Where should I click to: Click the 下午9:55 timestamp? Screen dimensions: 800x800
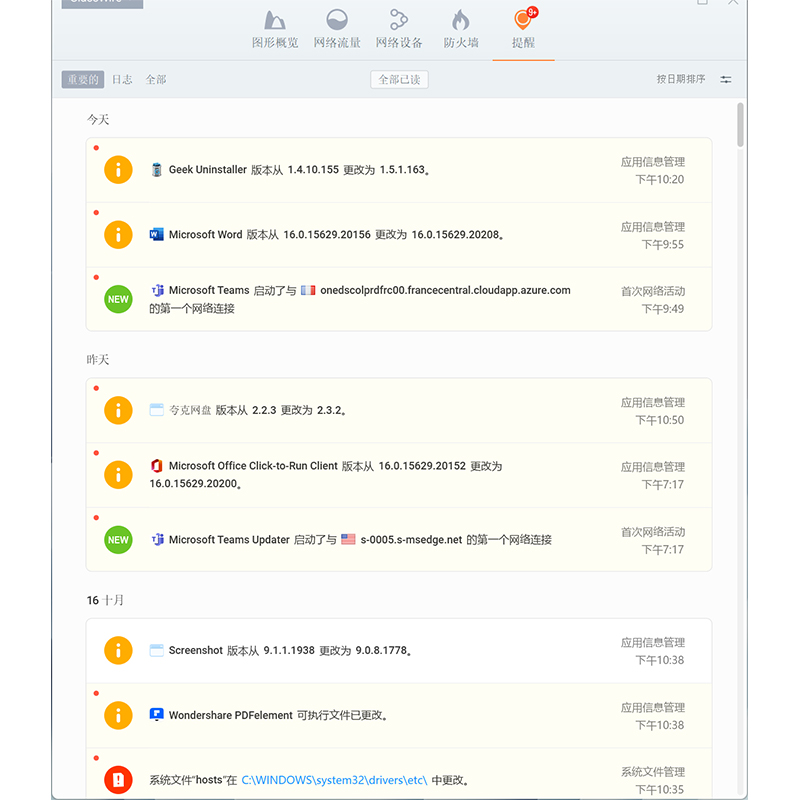[x=663, y=244]
